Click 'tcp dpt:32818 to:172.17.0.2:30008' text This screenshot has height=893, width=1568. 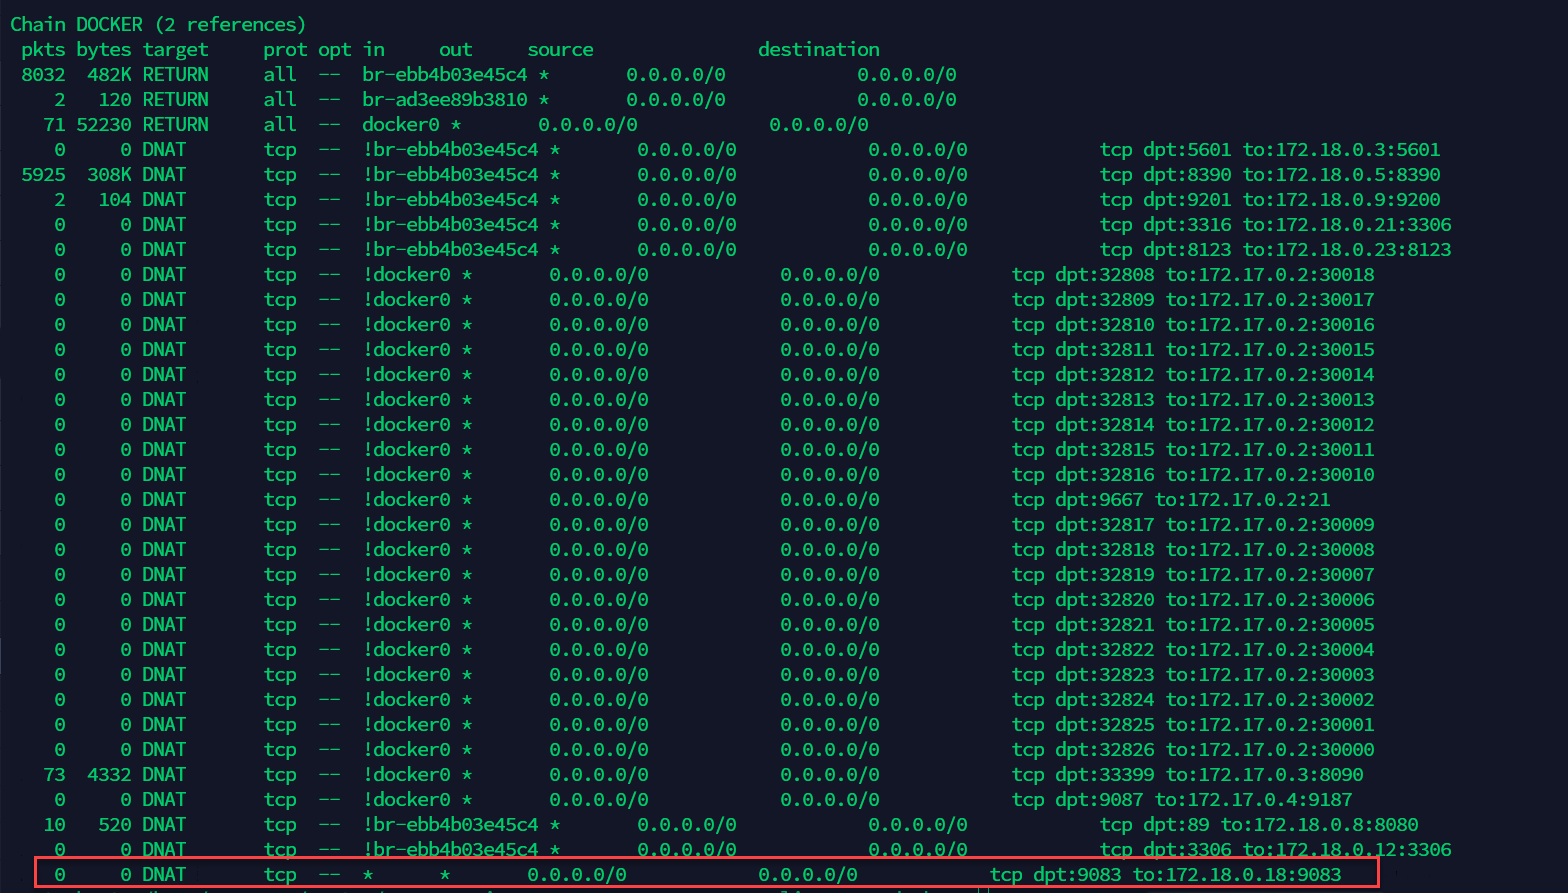[1193, 549]
